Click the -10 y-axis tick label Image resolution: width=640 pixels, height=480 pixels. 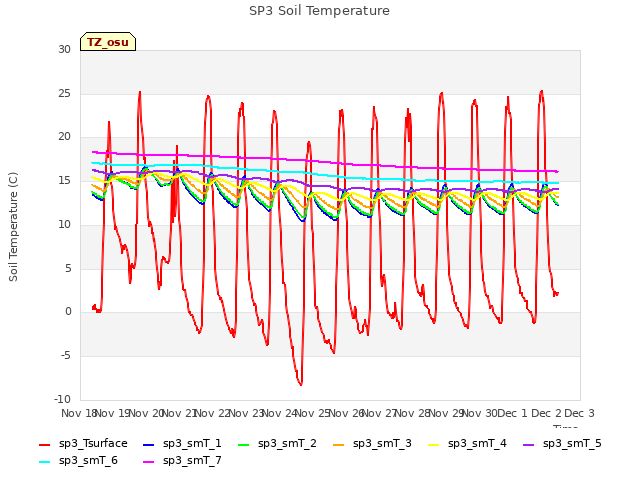(x=62, y=399)
